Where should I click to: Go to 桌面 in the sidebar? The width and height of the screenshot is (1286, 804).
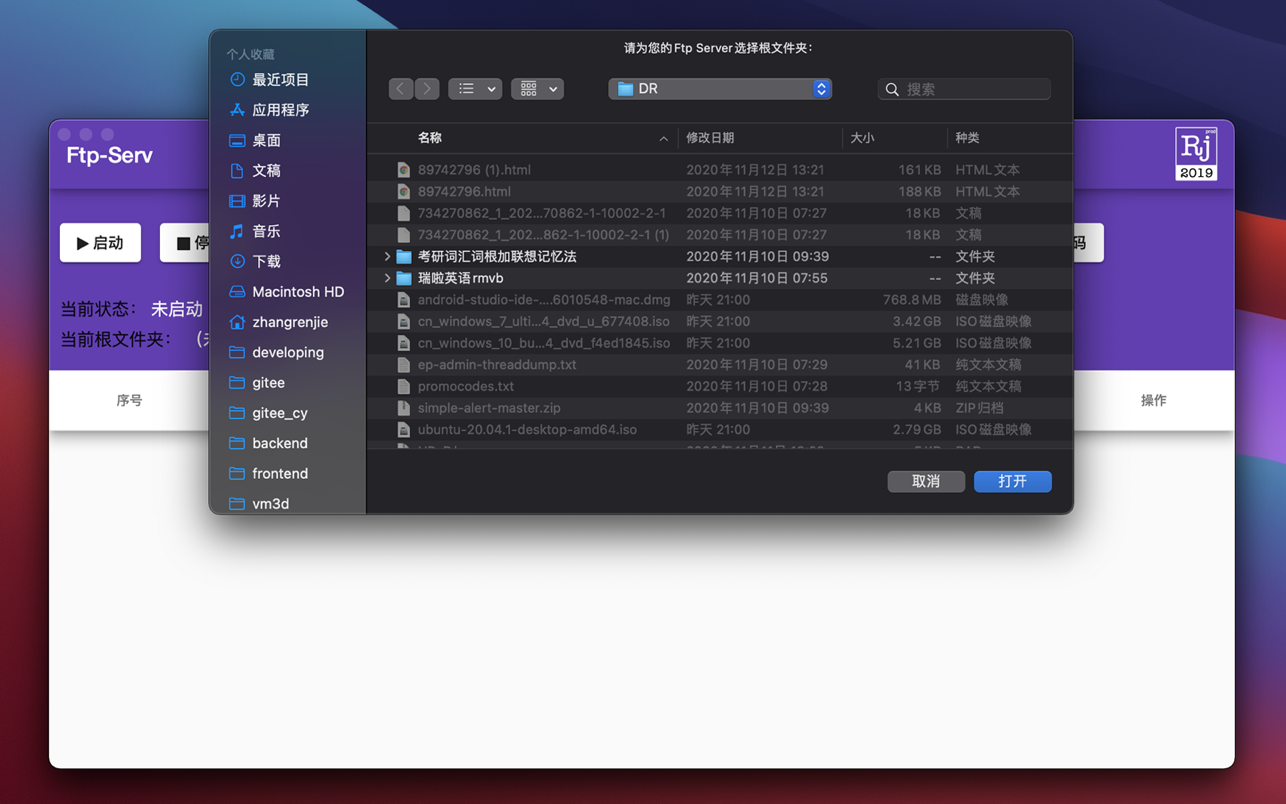(266, 141)
